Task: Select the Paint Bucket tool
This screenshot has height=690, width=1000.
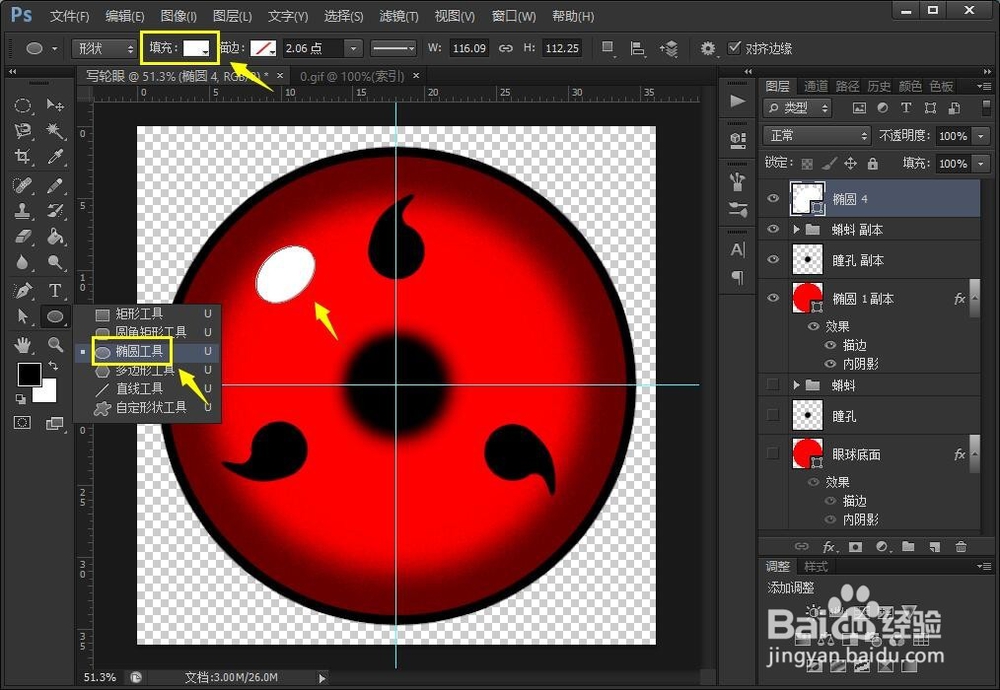Action: (55, 237)
